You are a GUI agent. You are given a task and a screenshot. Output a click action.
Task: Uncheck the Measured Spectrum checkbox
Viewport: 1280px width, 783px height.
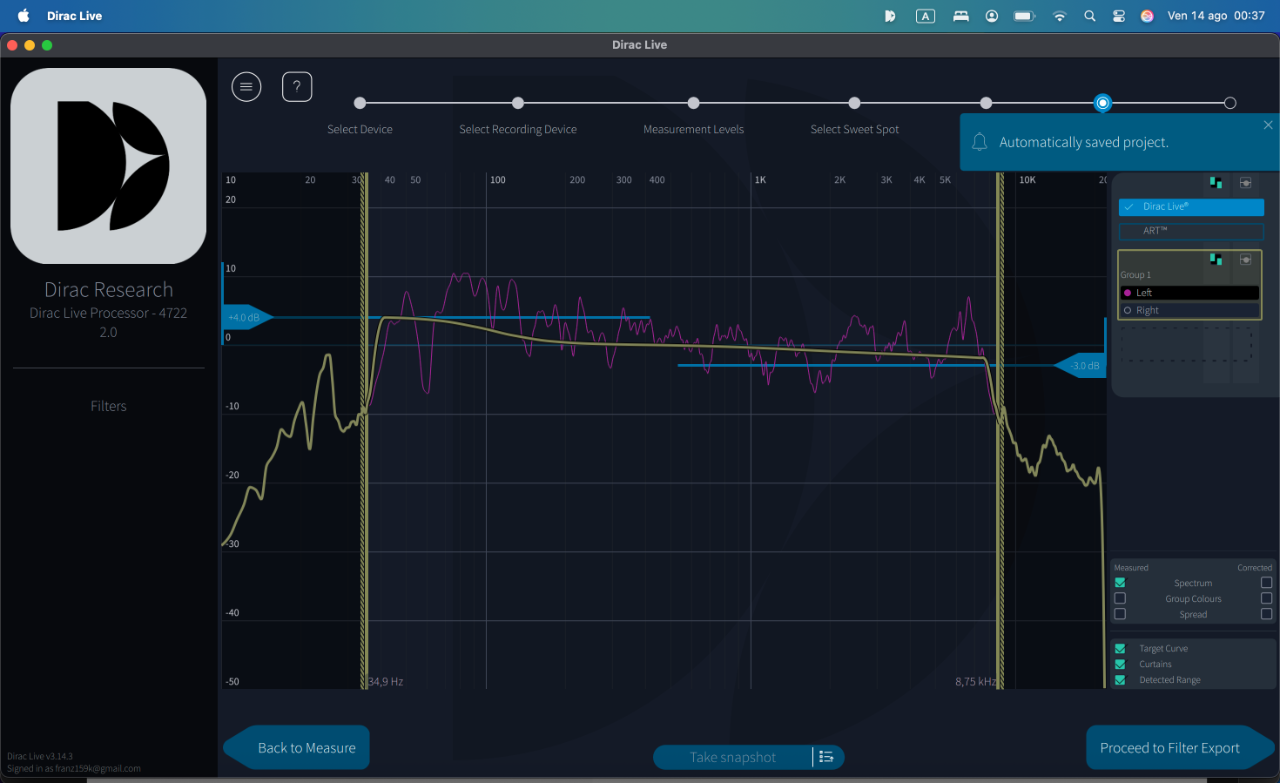1120,583
